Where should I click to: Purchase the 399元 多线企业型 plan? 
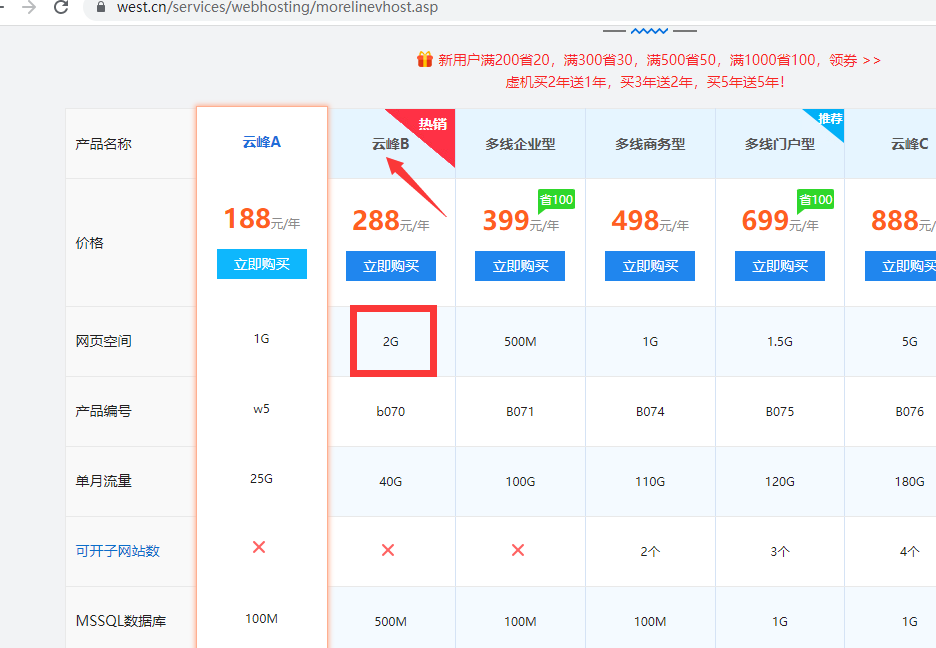click(x=520, y=266)
